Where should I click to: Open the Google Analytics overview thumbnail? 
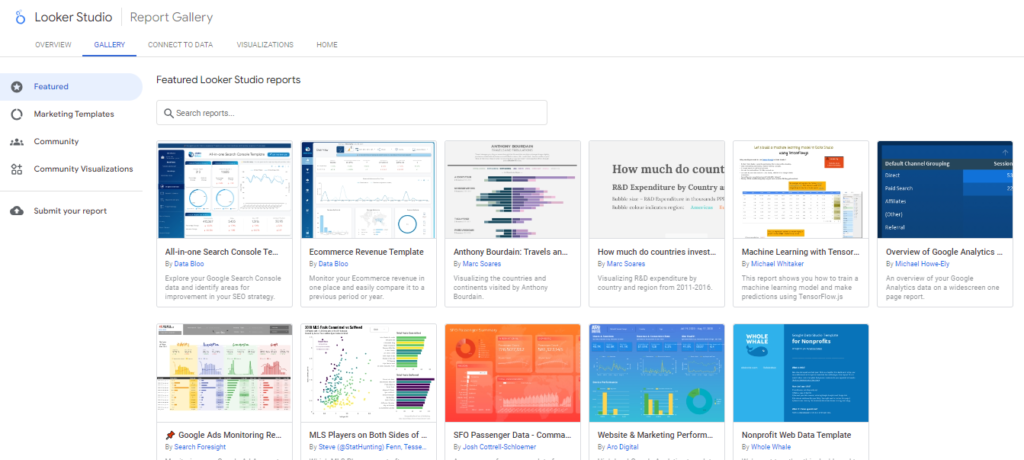(945, 189)
